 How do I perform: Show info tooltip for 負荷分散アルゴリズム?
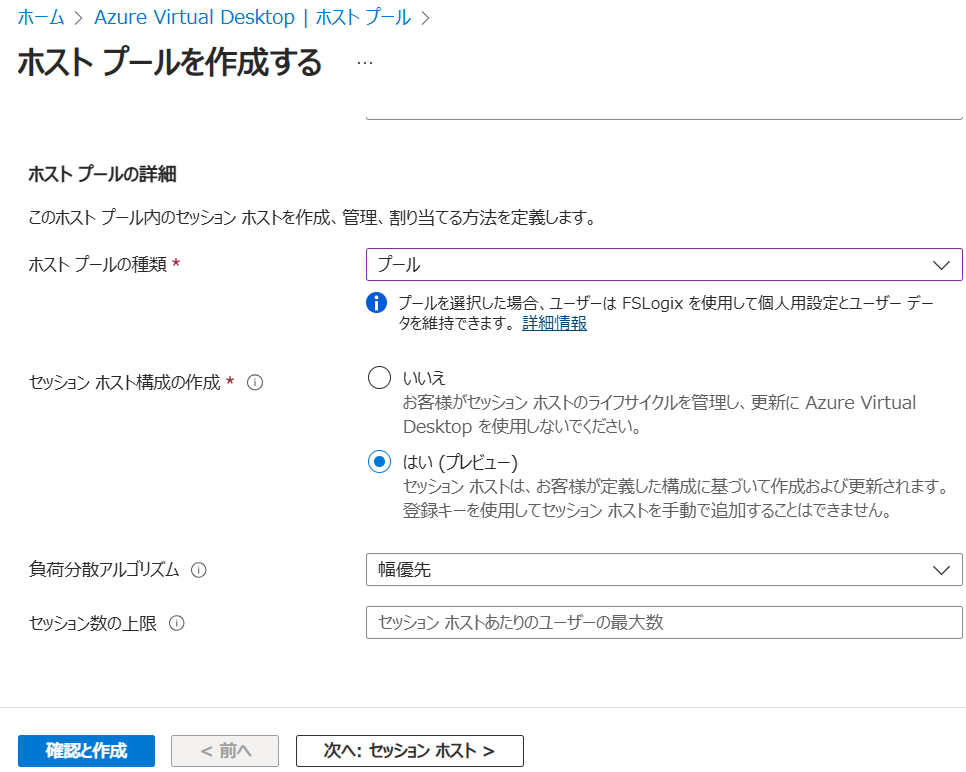tap(199, 570)
